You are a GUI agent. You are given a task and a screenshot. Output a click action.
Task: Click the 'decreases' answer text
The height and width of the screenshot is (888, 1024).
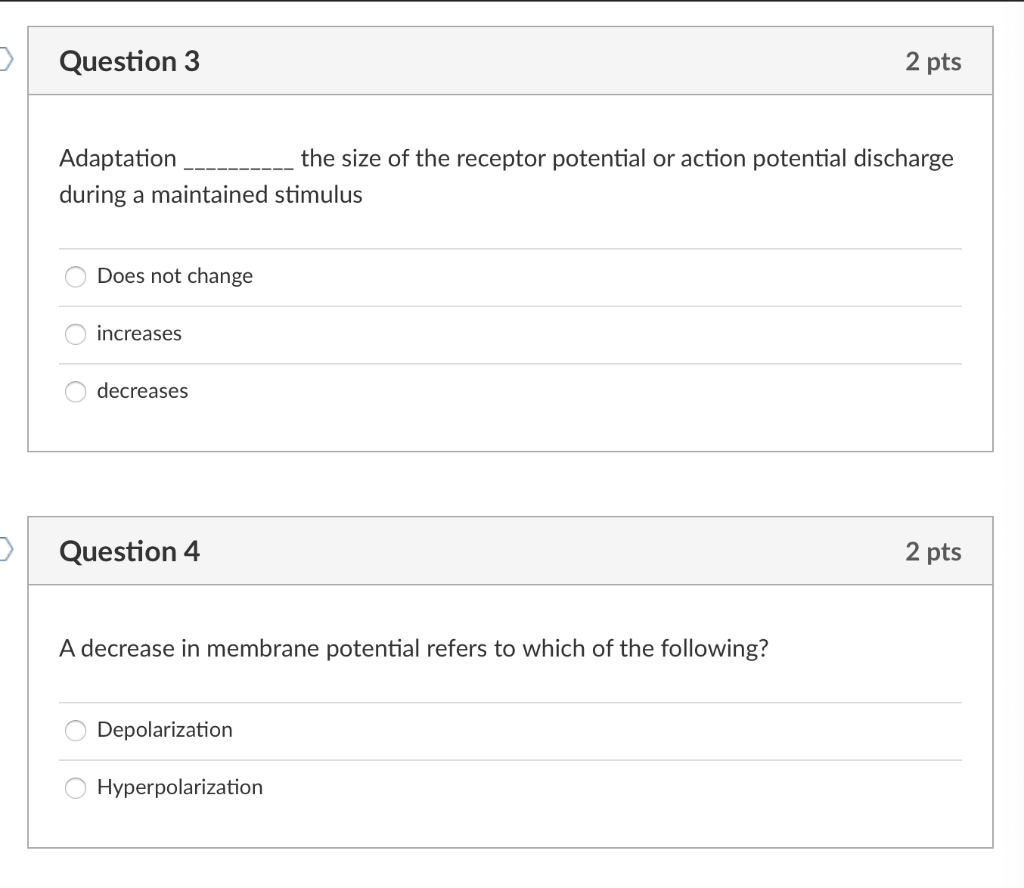pyautogui.click(x=142, y=391)
